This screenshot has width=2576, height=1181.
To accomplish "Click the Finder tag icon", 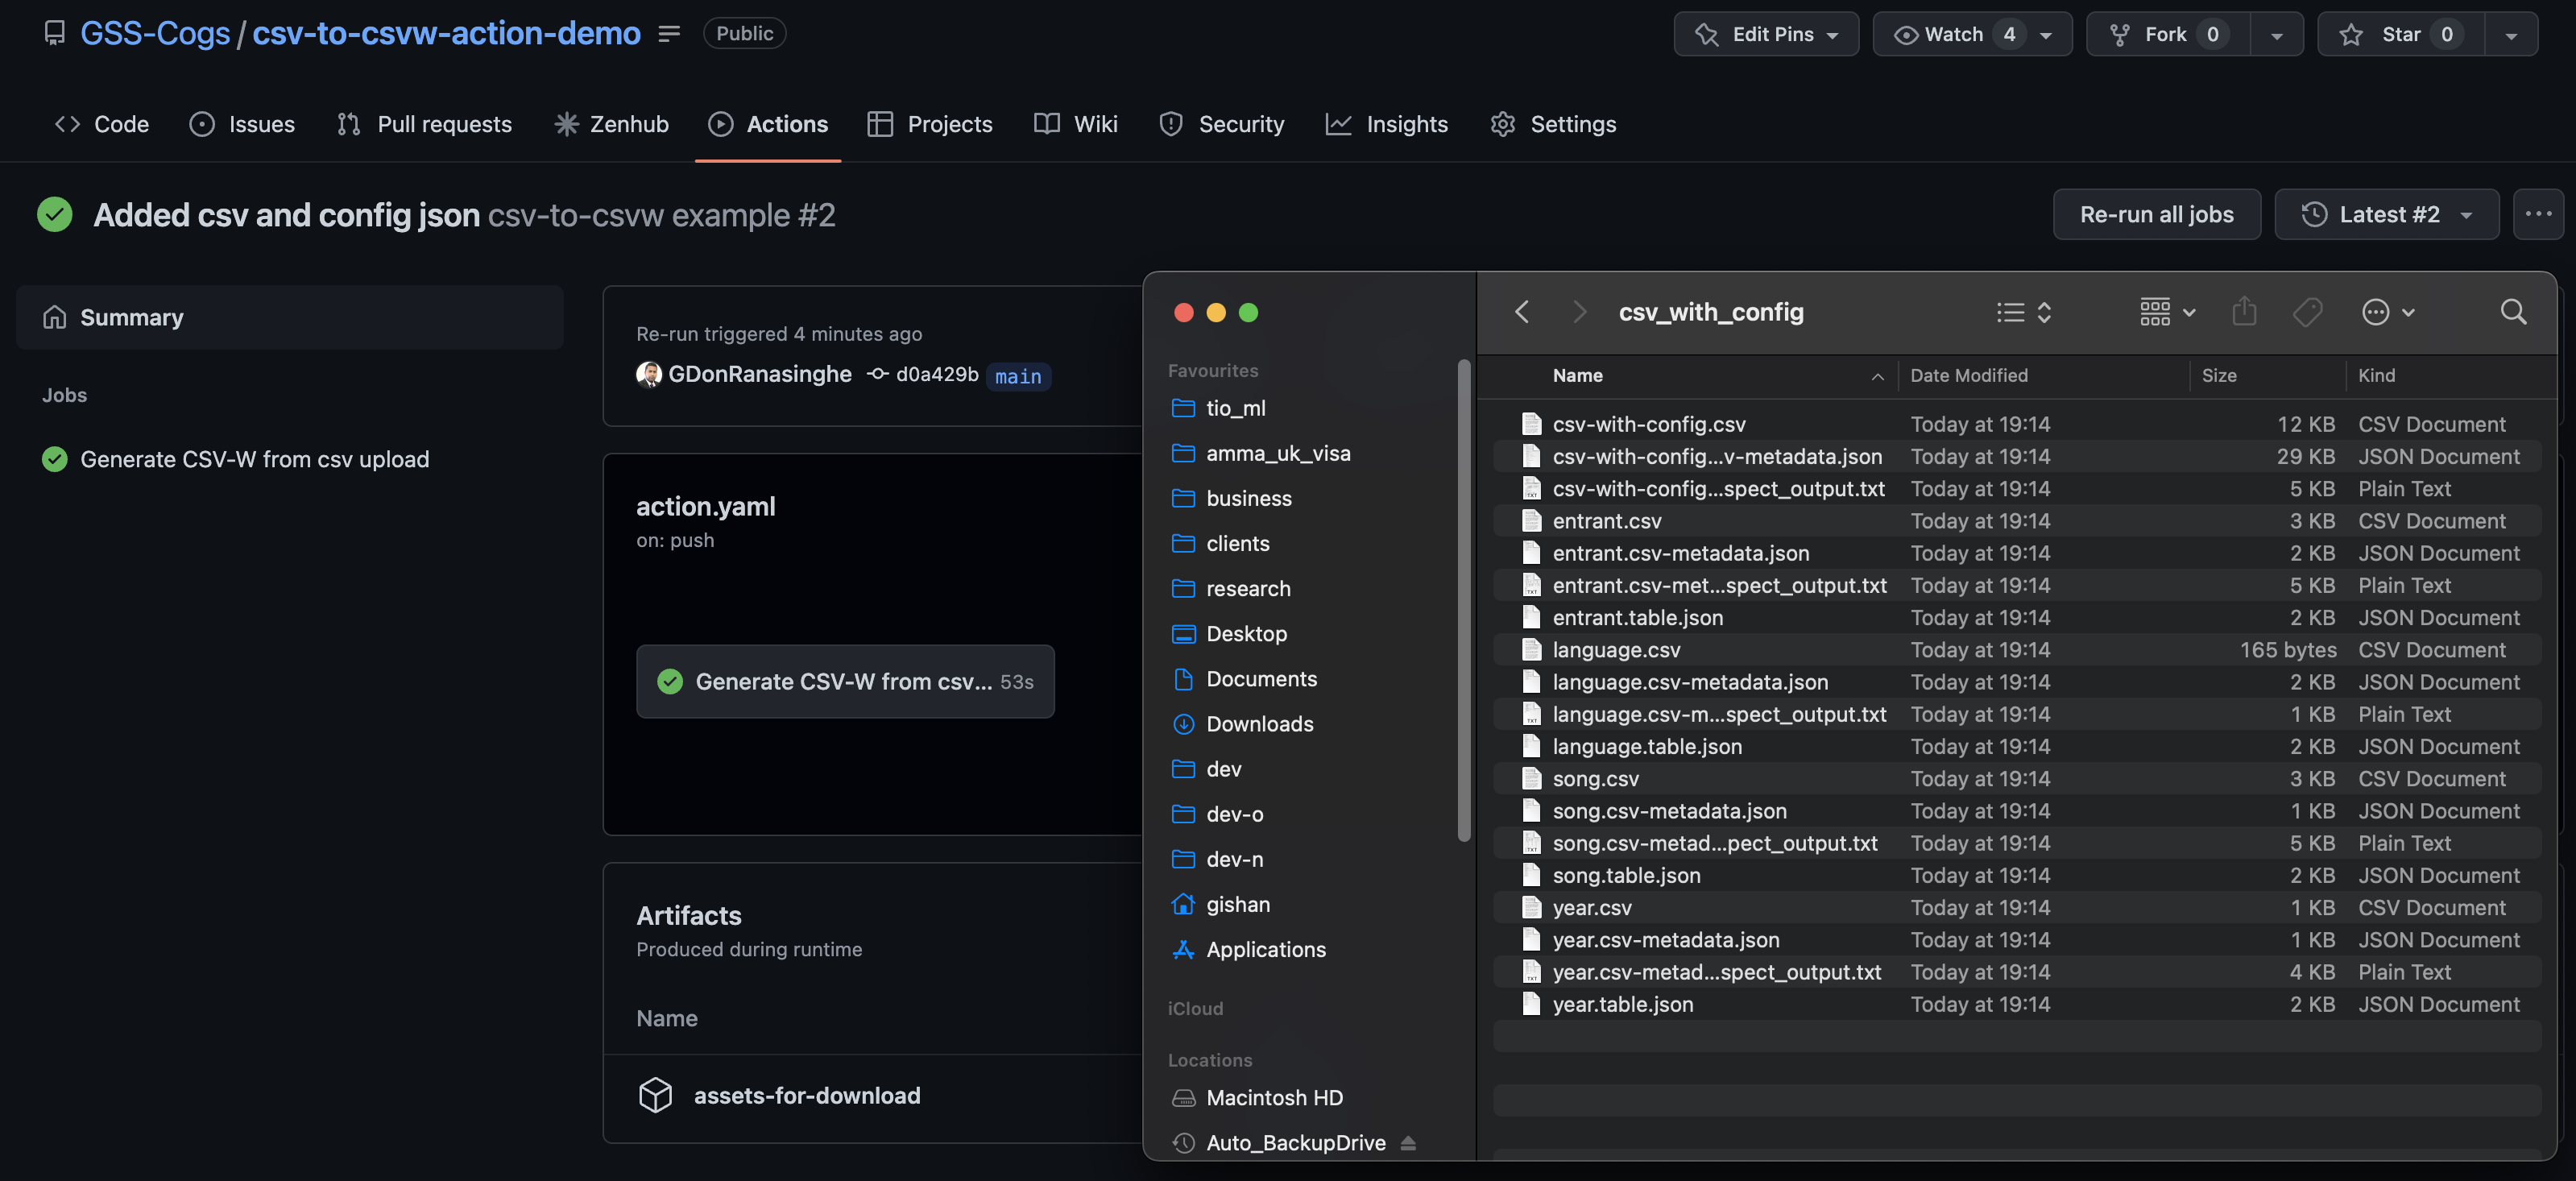I will 2307,312.
